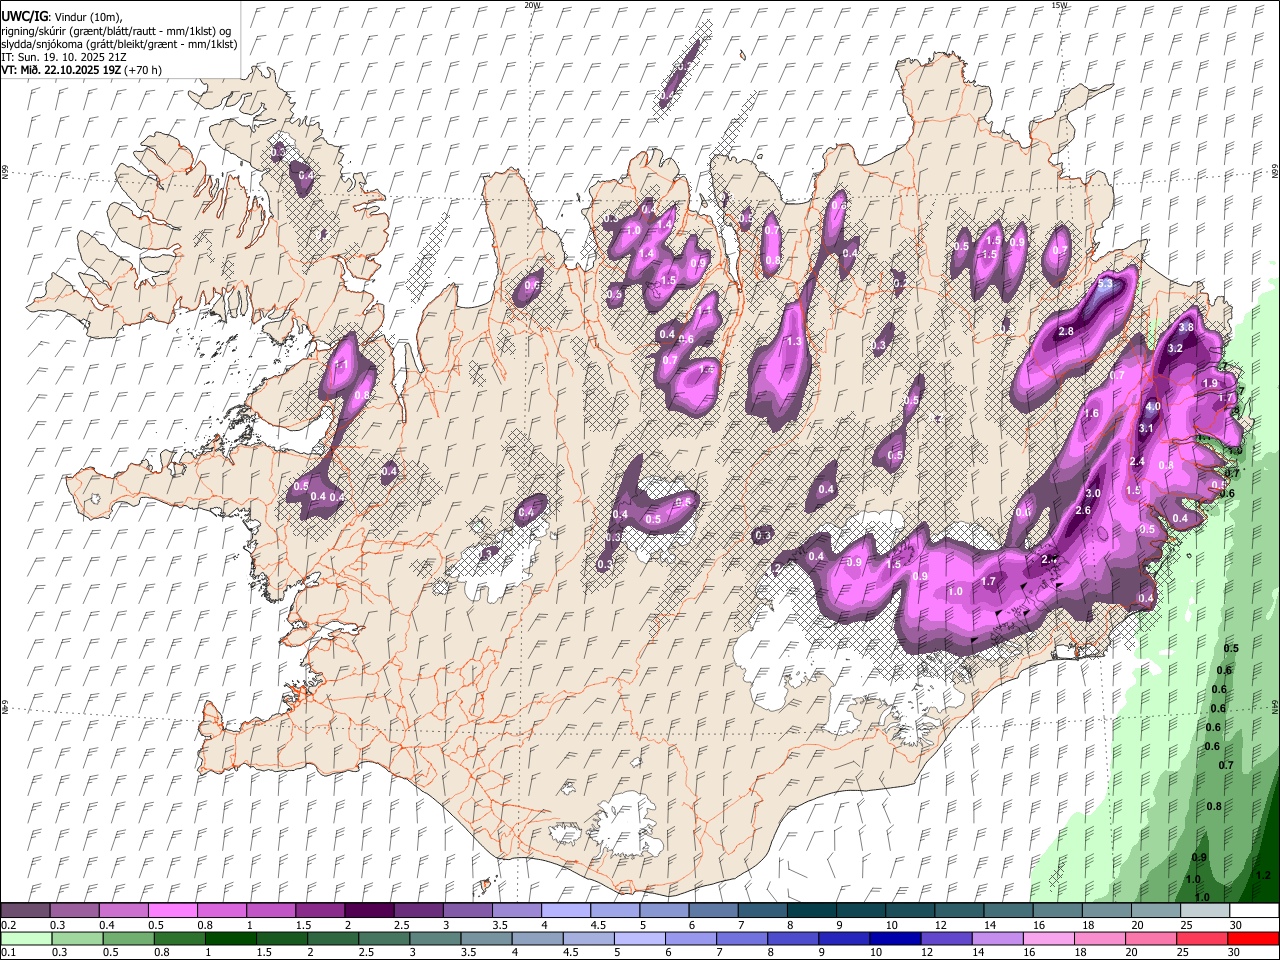Click the '0.2' label on the upper colour scale
The width and height of the screenshot is (1280, 960).
(8, 925)
